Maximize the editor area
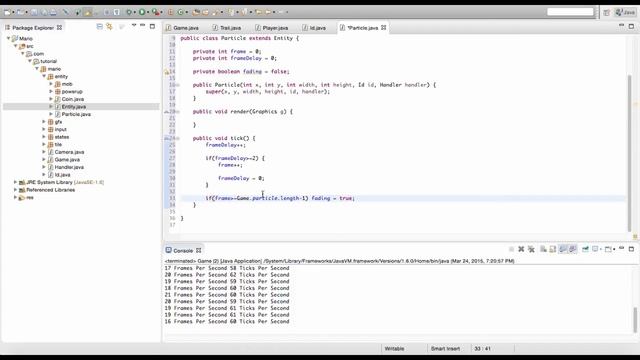The height and width of the screenshot is (360, 640). tap(631, 26)
